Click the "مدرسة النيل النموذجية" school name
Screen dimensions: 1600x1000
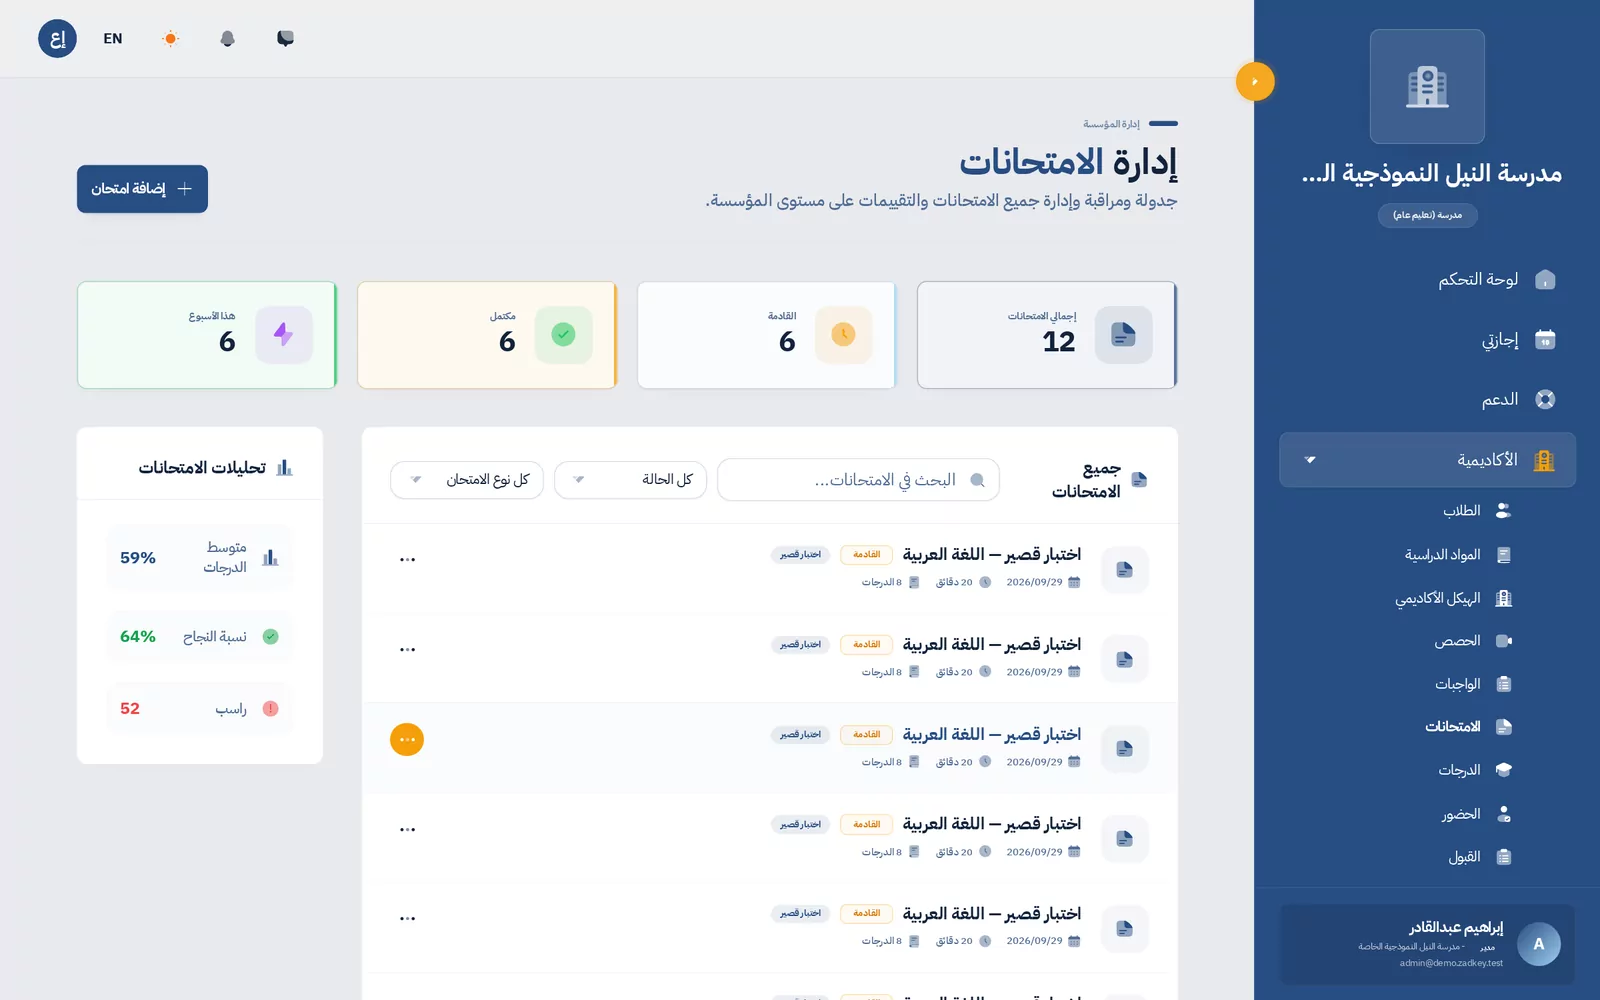tap(1431, 174)
